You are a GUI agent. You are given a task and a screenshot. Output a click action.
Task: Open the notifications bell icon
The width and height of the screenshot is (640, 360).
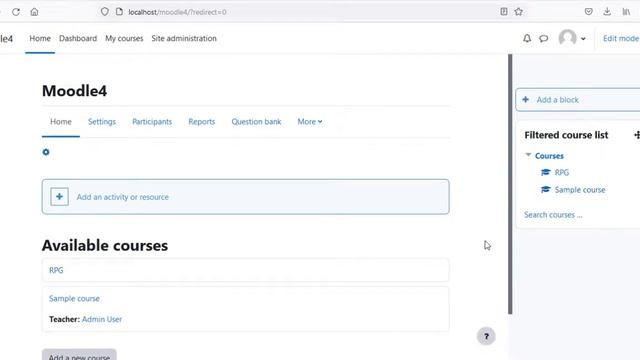coord(527,38)
